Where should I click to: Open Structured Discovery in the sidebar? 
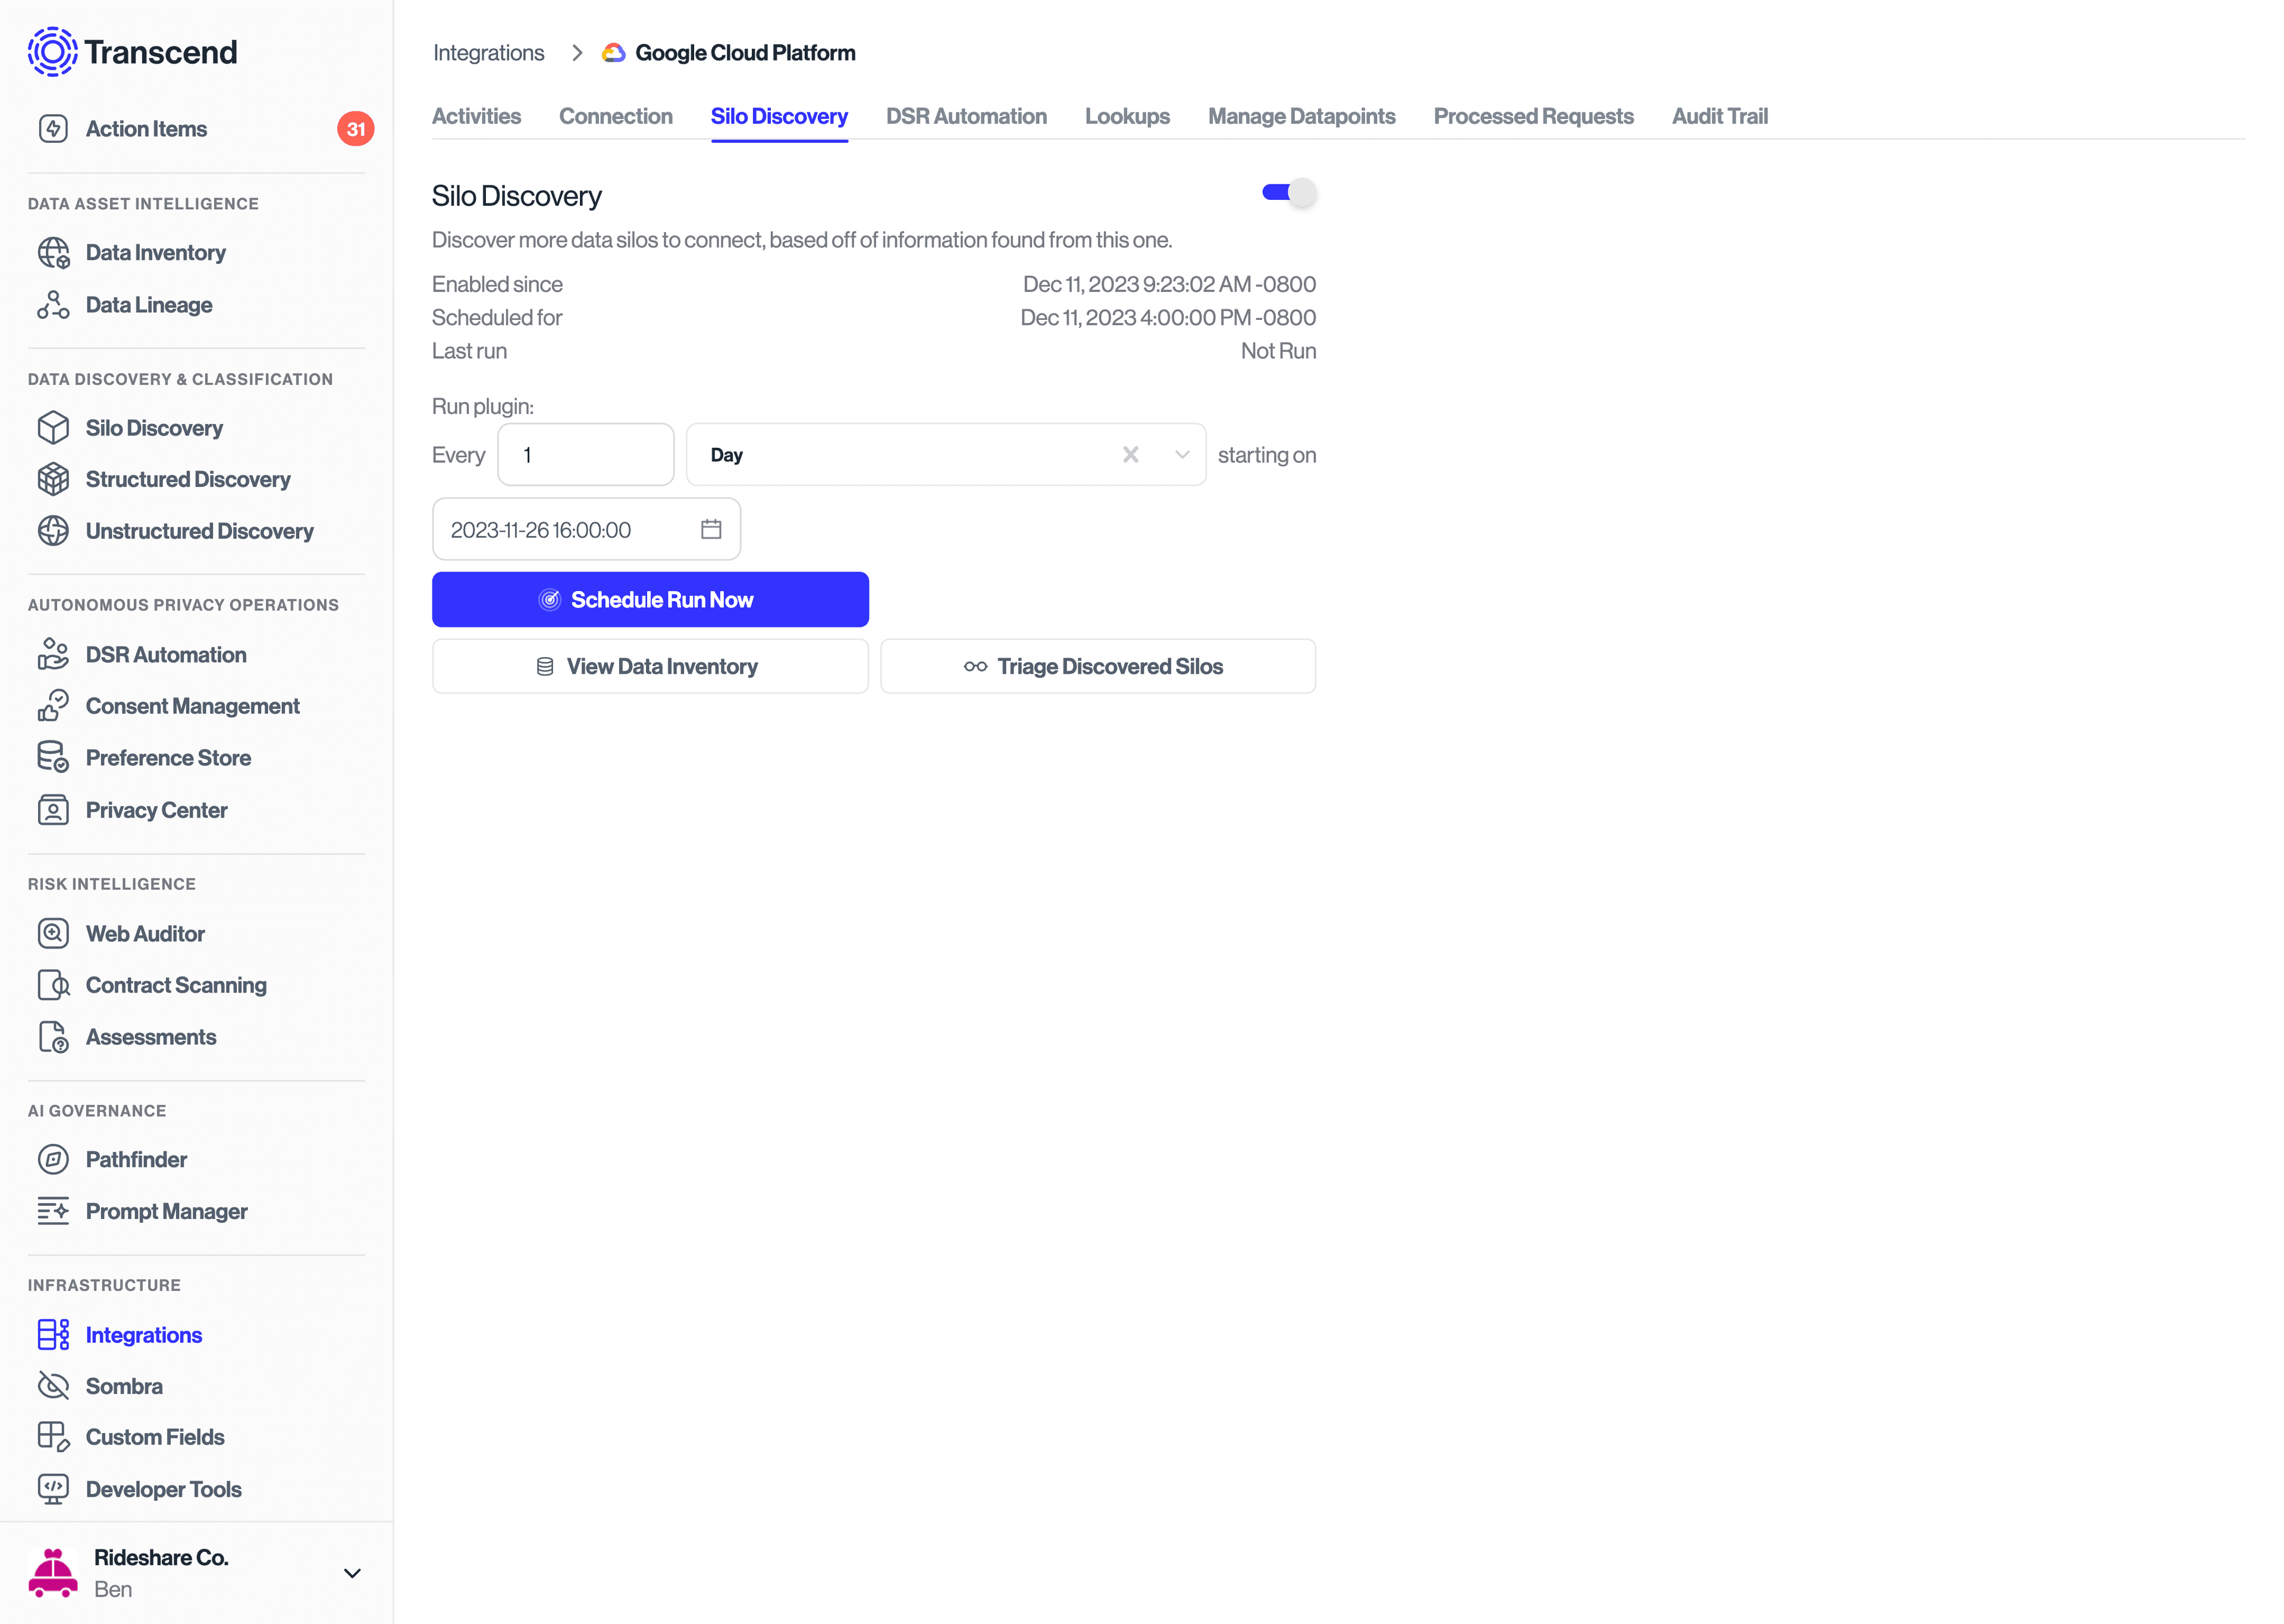click(x=187, y=479)
